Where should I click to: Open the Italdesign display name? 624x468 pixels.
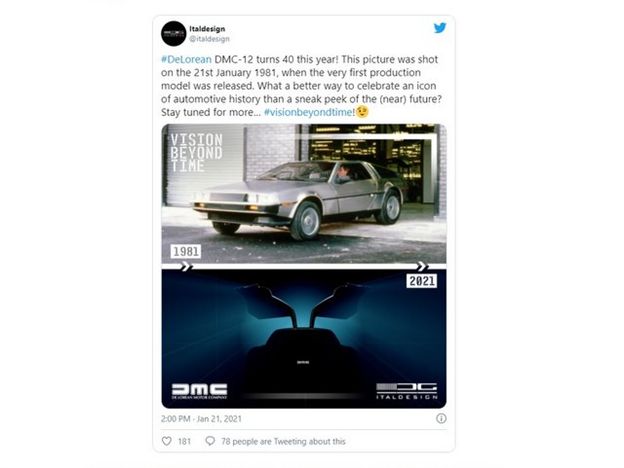coord(207,29)
